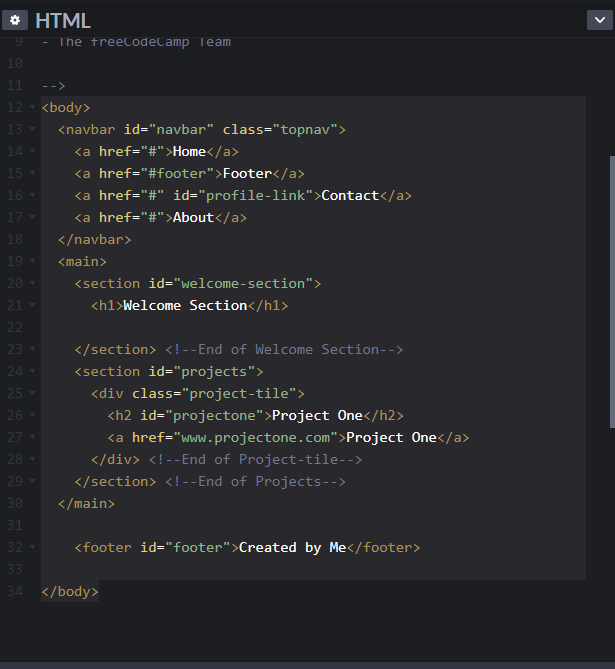Click "www.projectone.com" href value
The image size is (615, 669).
coord(256,438)
